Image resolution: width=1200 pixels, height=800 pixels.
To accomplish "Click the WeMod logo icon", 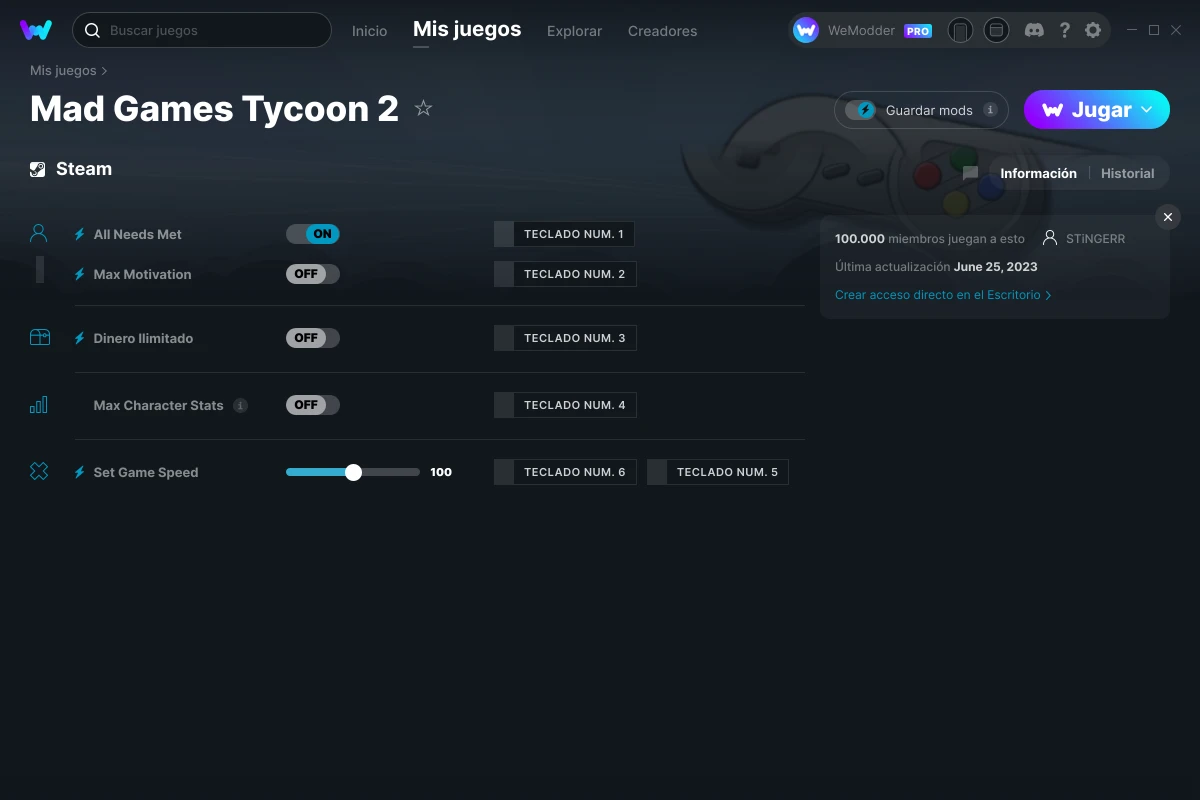I will click(x=36, y=30).
